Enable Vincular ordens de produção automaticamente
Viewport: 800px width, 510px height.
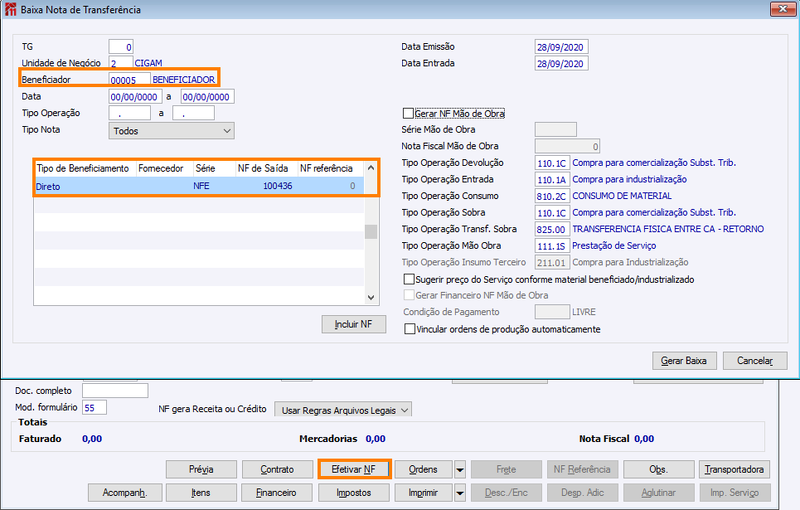point(409,329)
